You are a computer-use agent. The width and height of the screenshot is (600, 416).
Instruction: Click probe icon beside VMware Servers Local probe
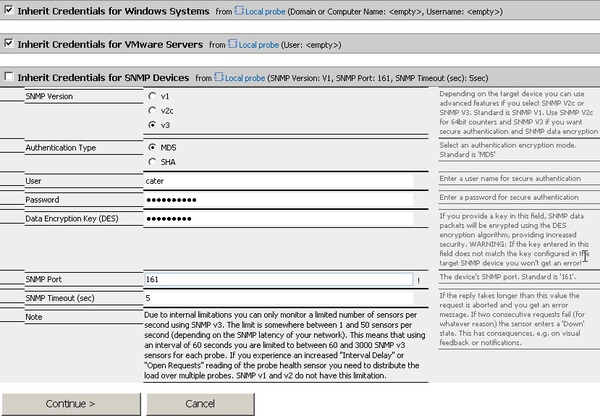coord(232,44)
